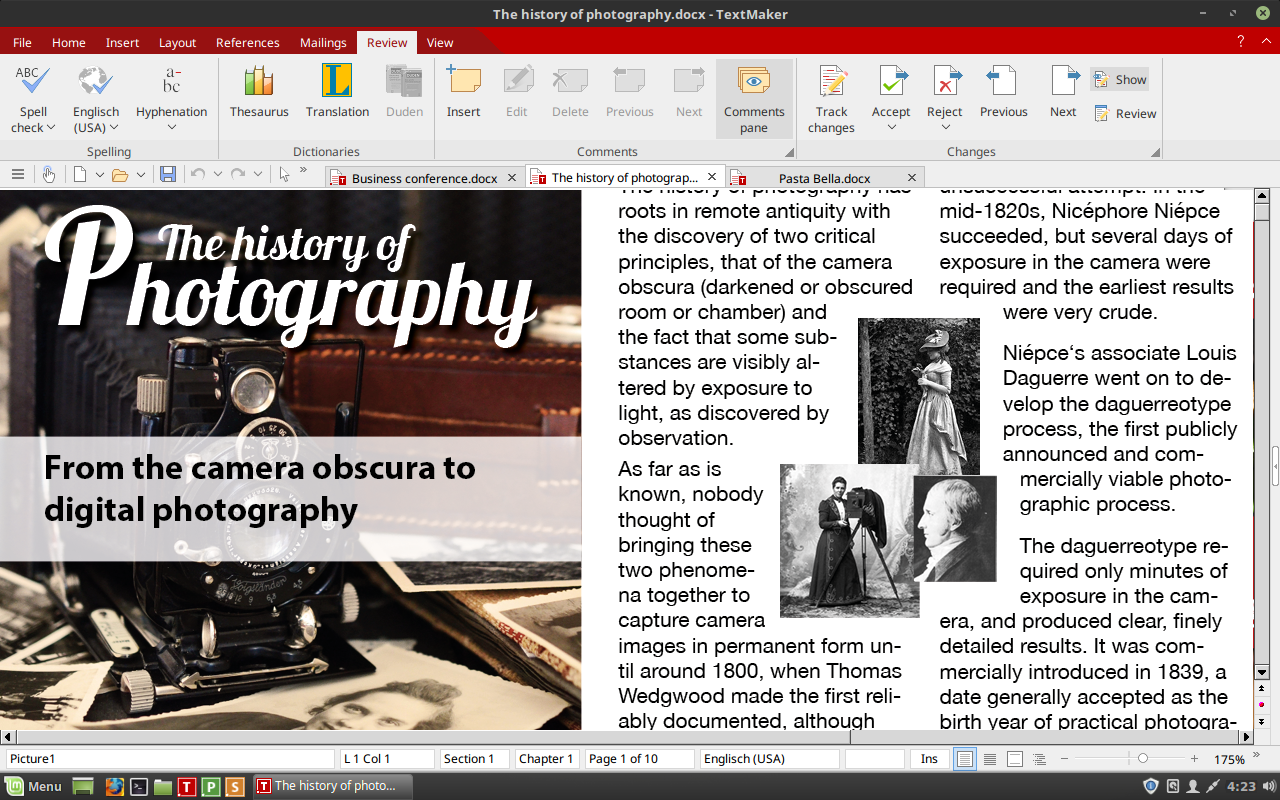This screenshot has height=800, width=1280.
Task: Adjust the zoom slider in status bar
Action: [x=1142, y=759]
